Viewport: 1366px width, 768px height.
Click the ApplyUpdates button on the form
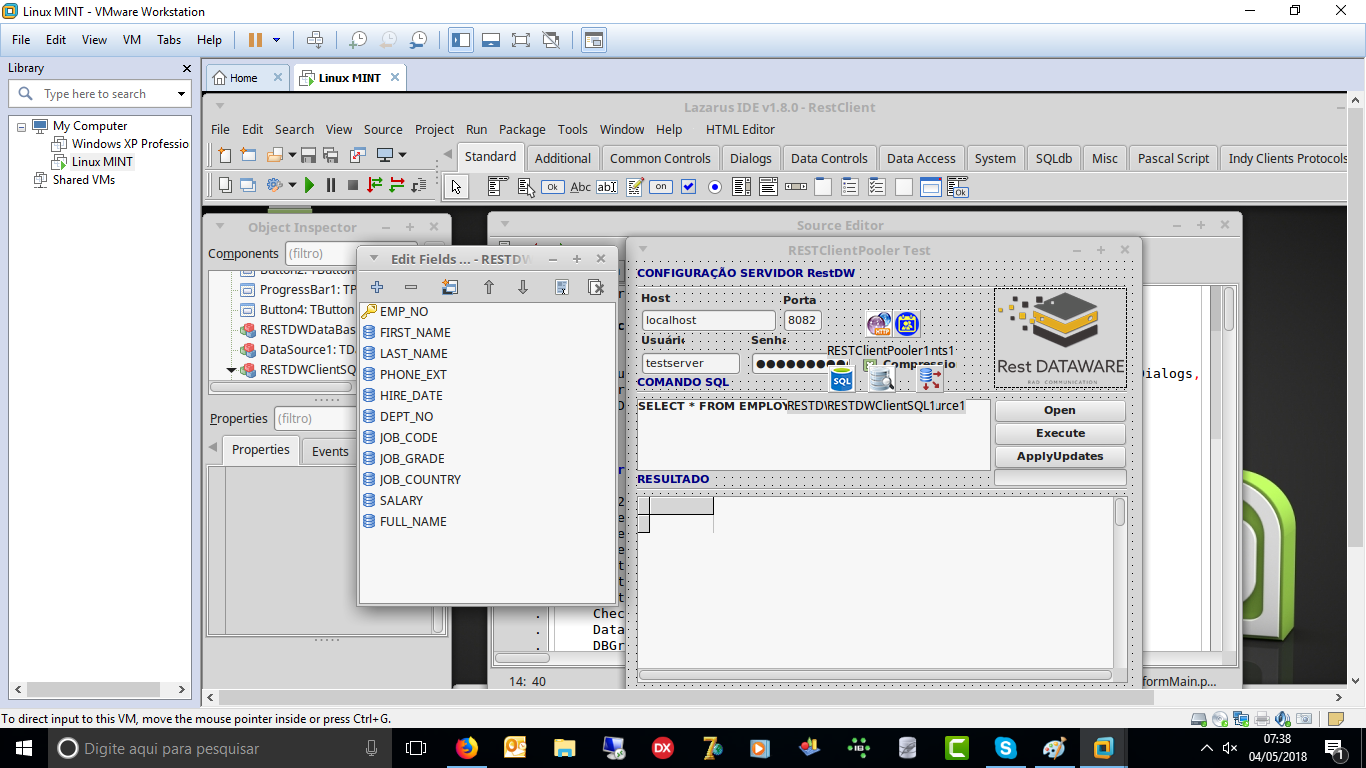[x=1060, y=456]
